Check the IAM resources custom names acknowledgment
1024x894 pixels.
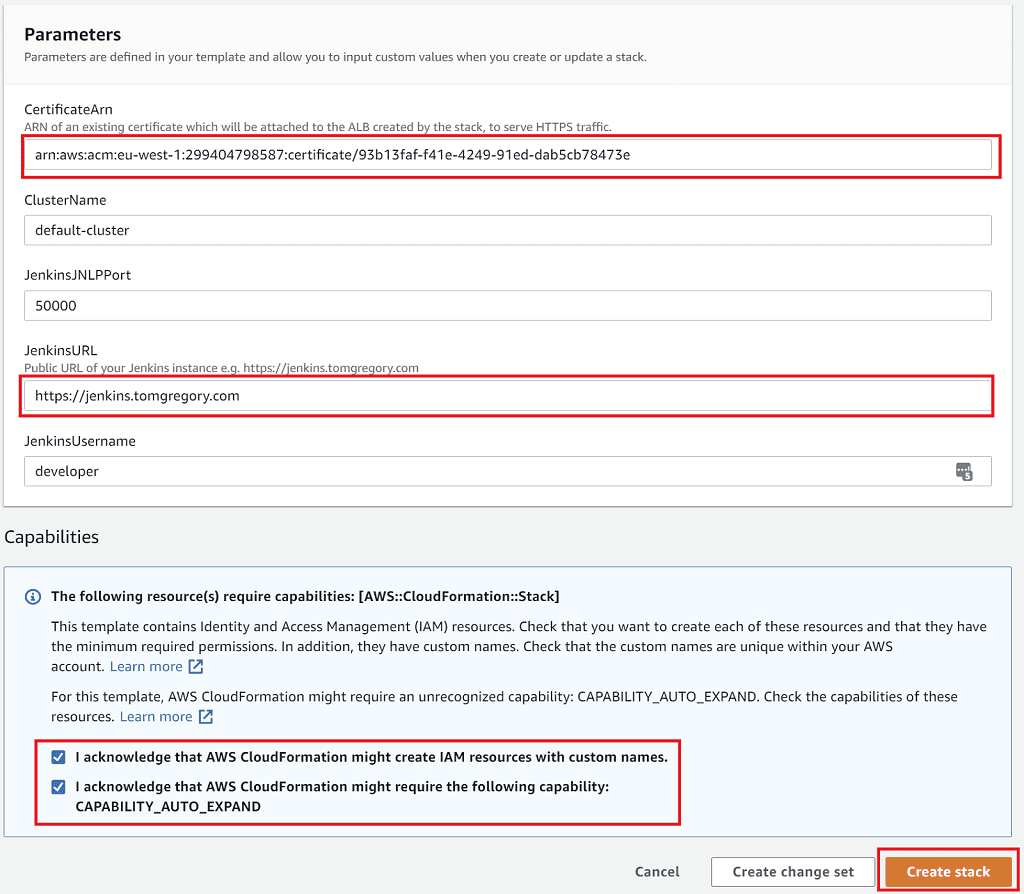pos(58,757)
